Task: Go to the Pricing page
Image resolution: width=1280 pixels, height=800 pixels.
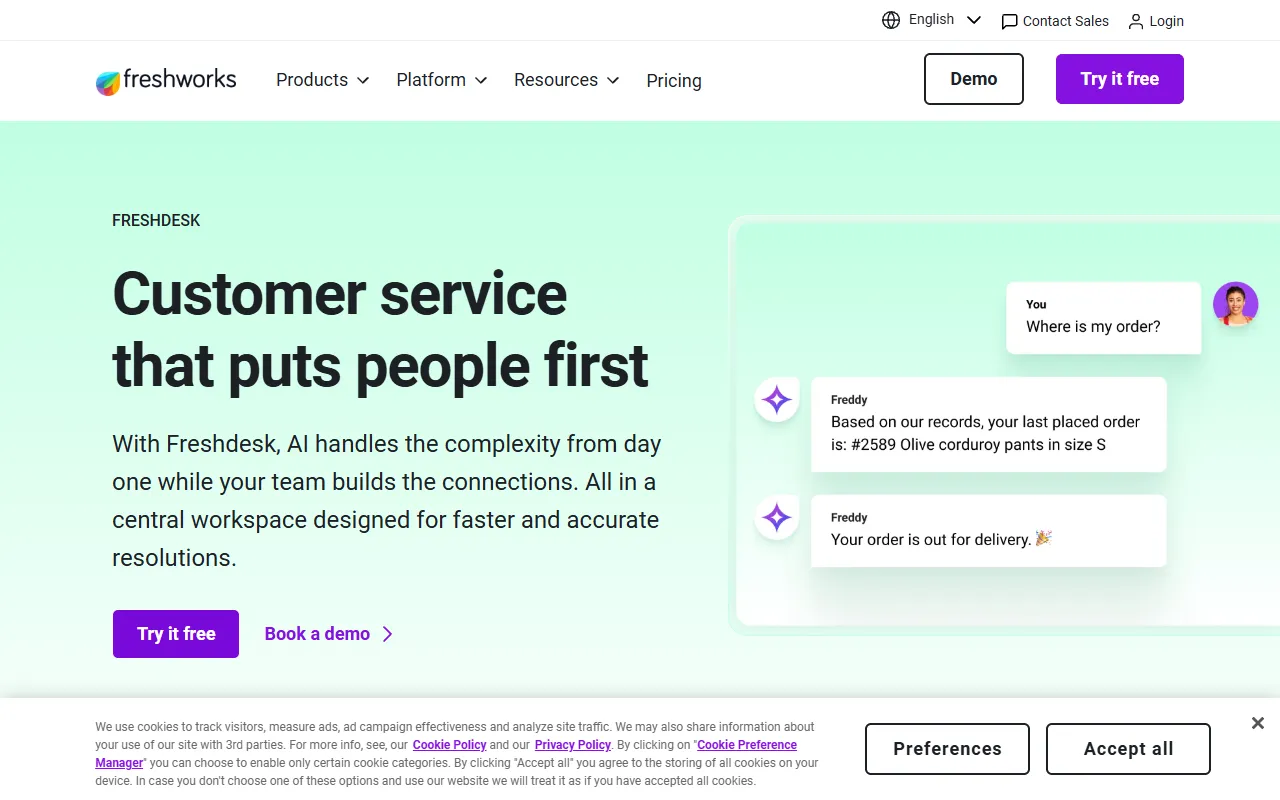Action: [674, 81]
